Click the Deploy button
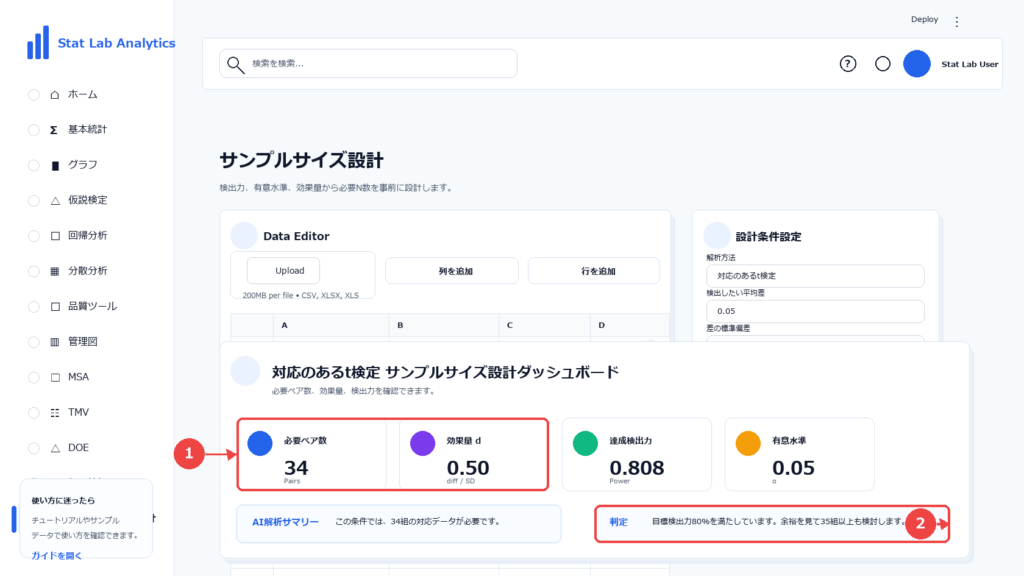Screen dimensions: 1024x576 [924, 20]
